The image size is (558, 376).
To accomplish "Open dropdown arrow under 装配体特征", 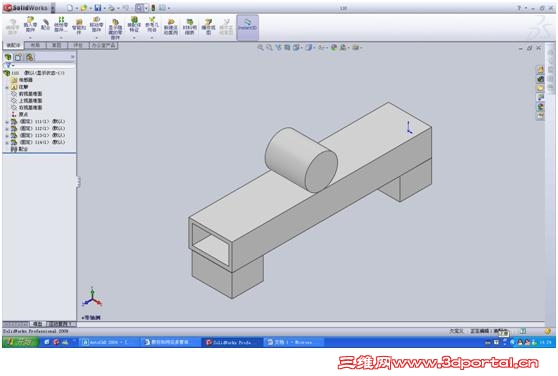I will (134, 37).
